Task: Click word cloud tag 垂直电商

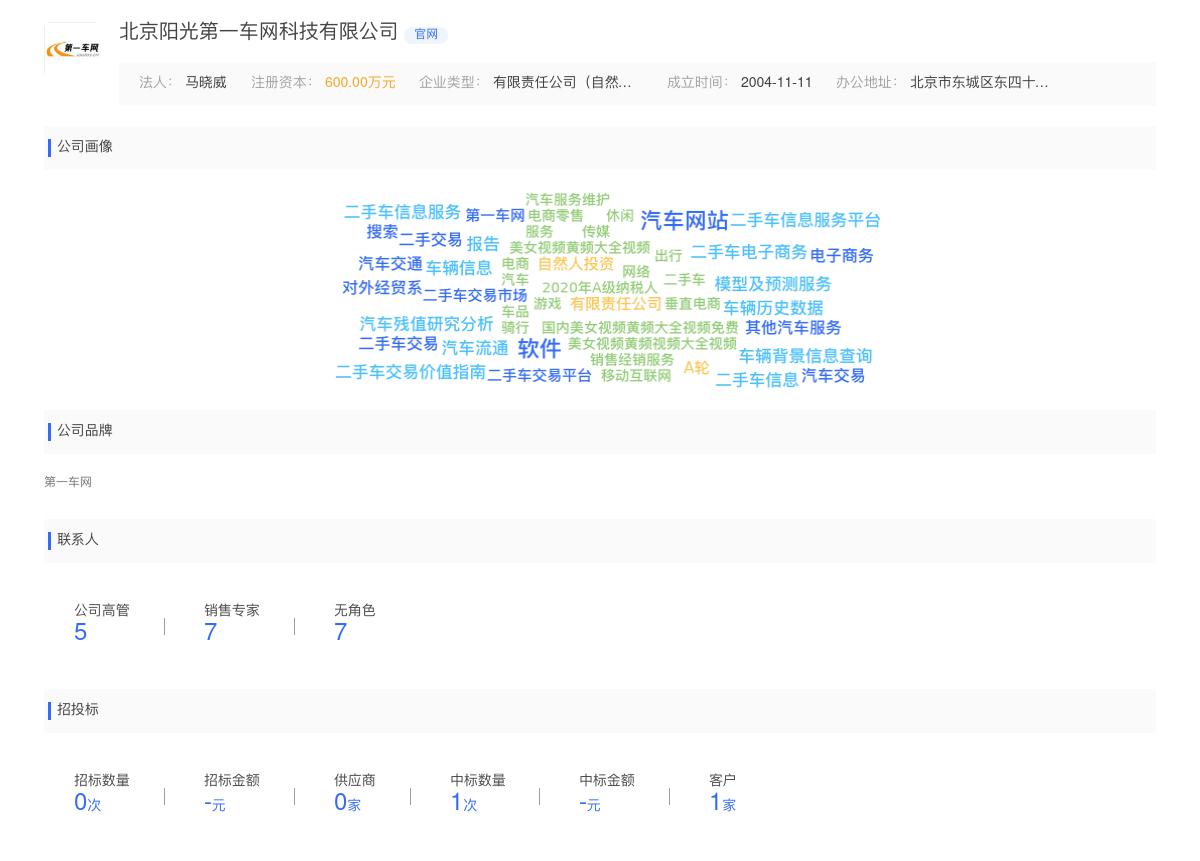Action: (692, 304)
